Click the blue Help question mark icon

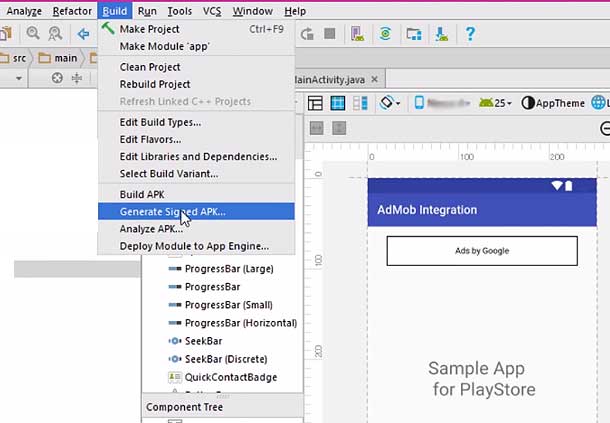pyautogui.click(x=470, y=34)
